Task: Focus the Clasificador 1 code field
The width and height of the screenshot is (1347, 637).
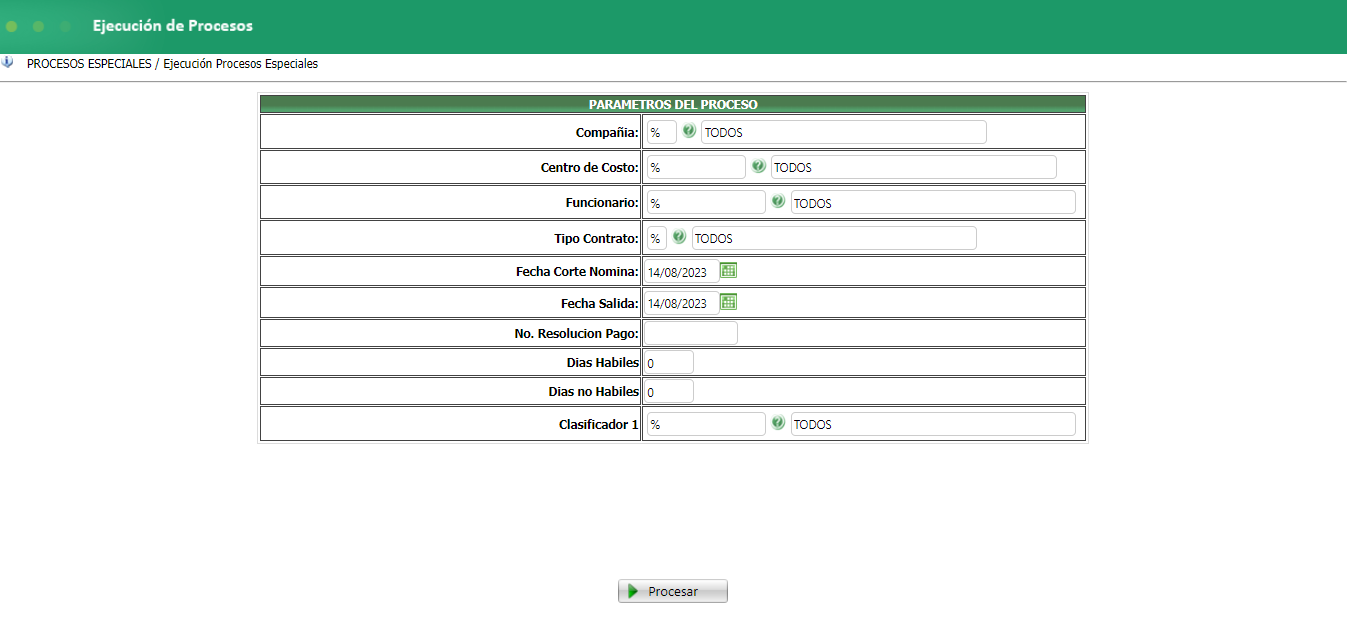Action: pyautogui.click(x=706, y=424)
